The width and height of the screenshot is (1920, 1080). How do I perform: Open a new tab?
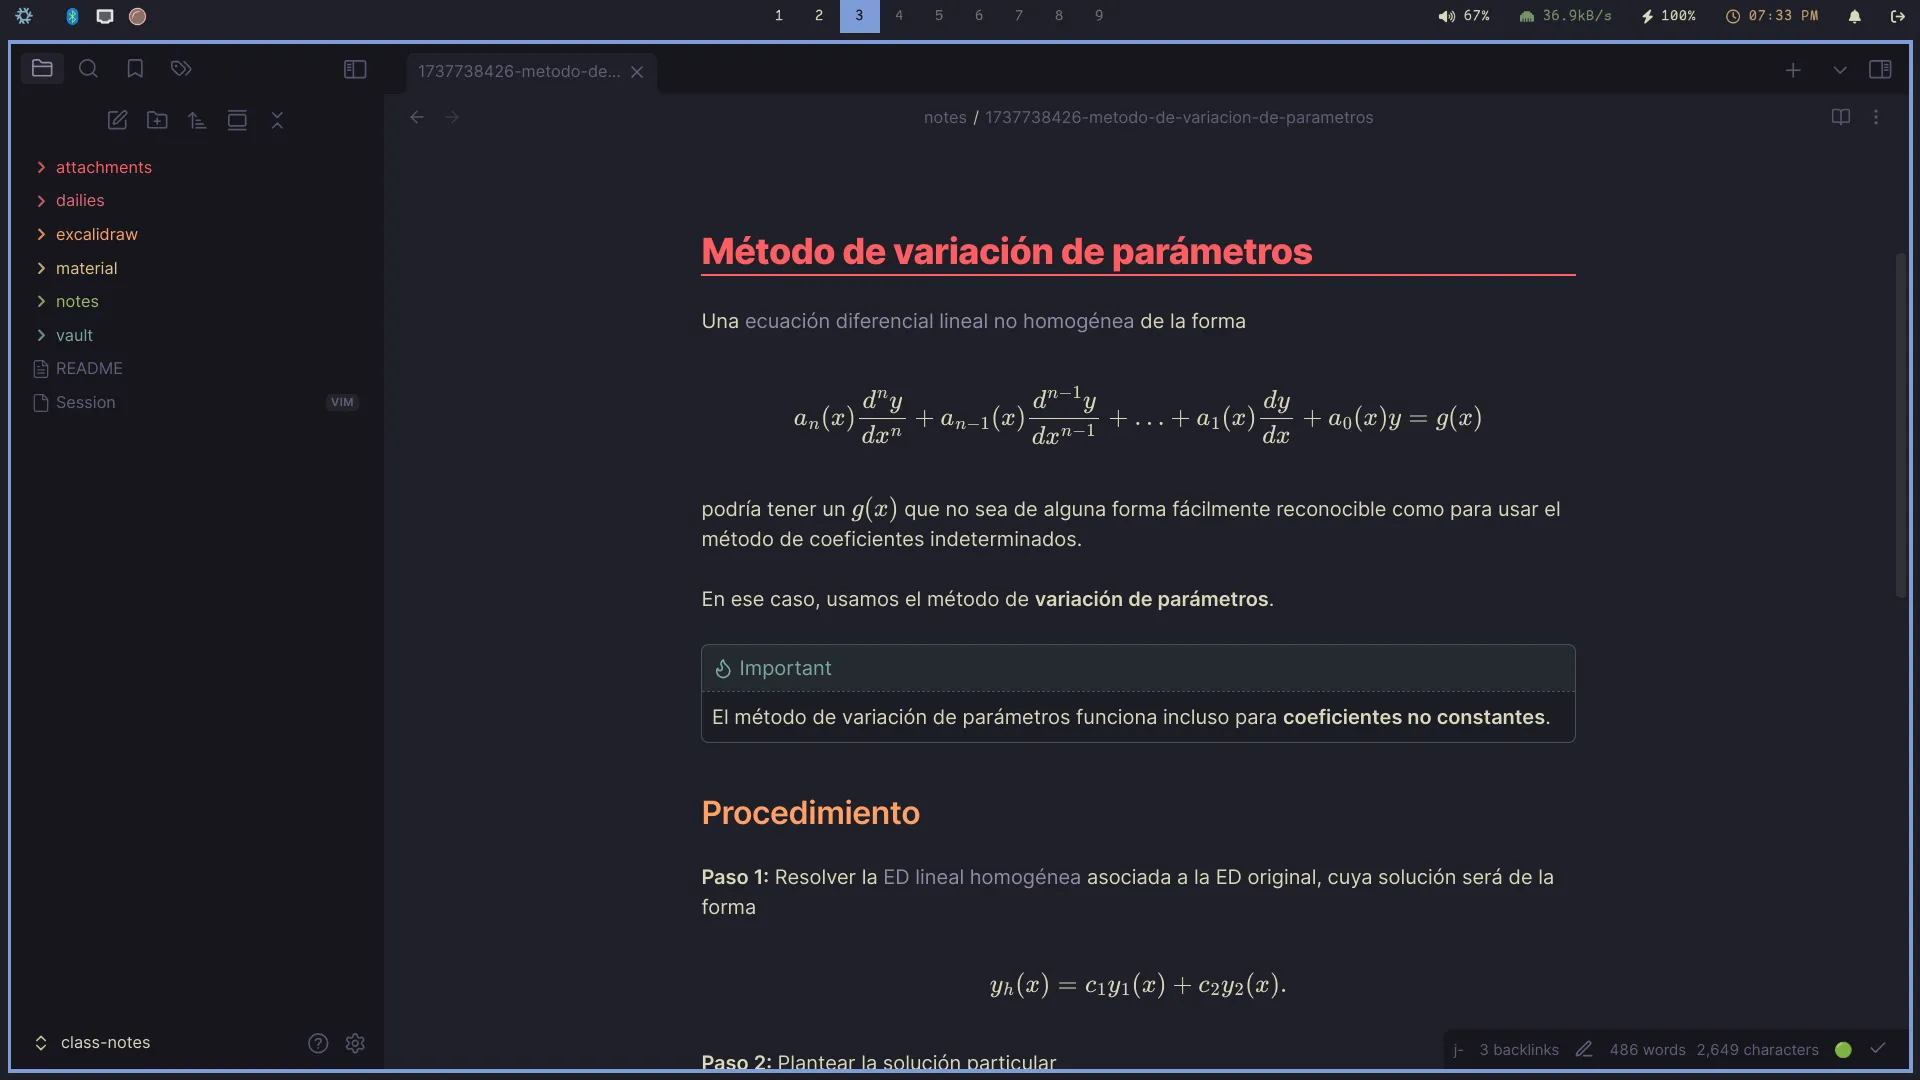(1793, 70)
